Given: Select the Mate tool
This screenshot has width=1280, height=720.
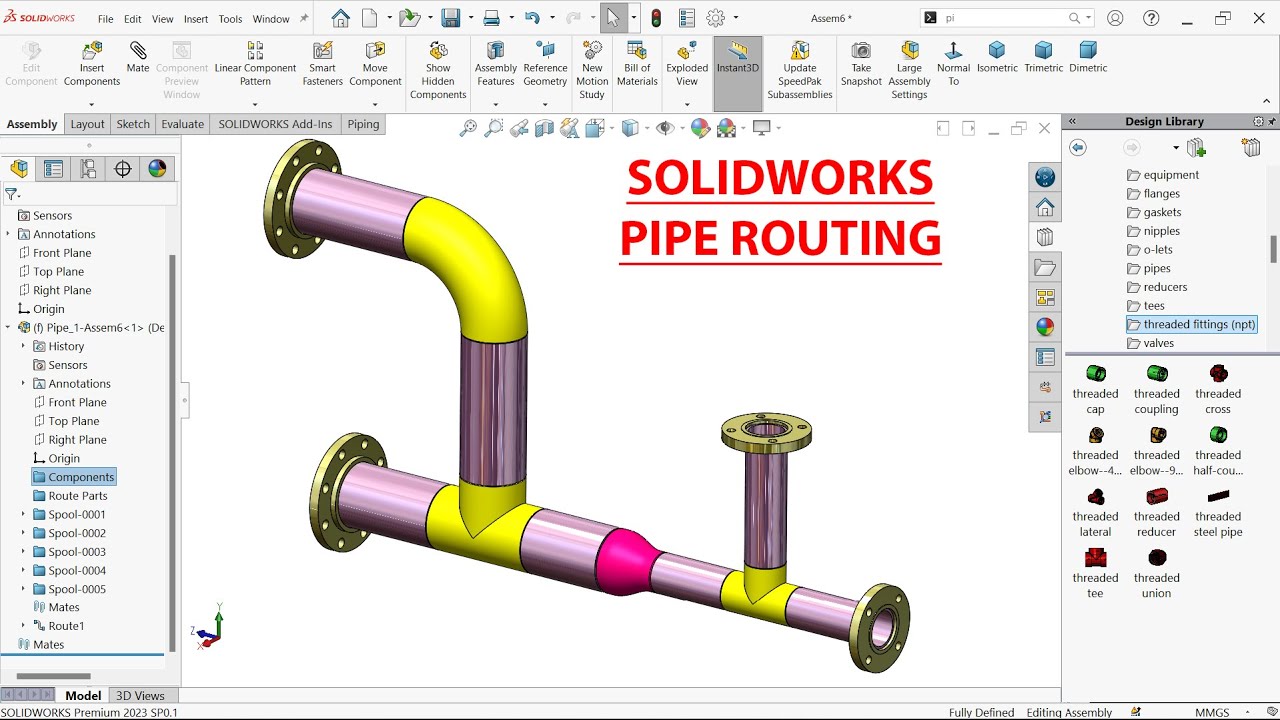Looking at the screenshot, I should click(x=138, y=58).
